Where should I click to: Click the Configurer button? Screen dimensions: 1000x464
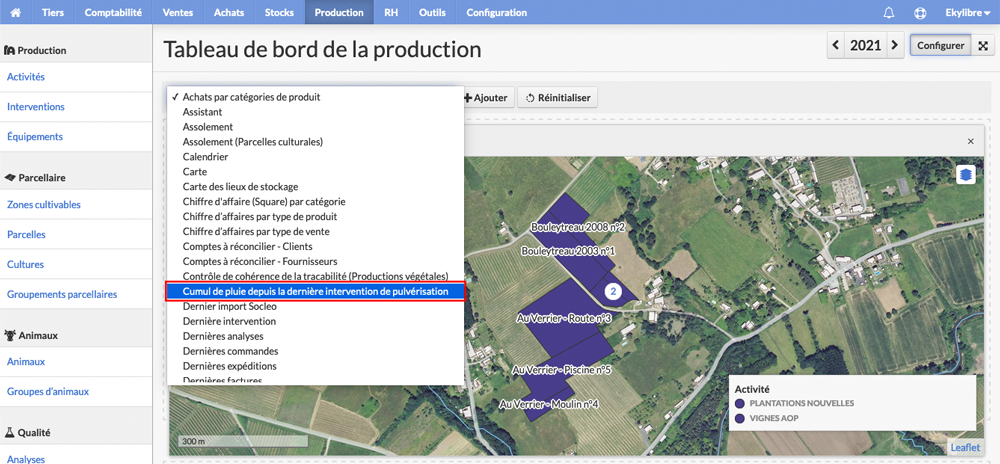[x=940, y=46]
